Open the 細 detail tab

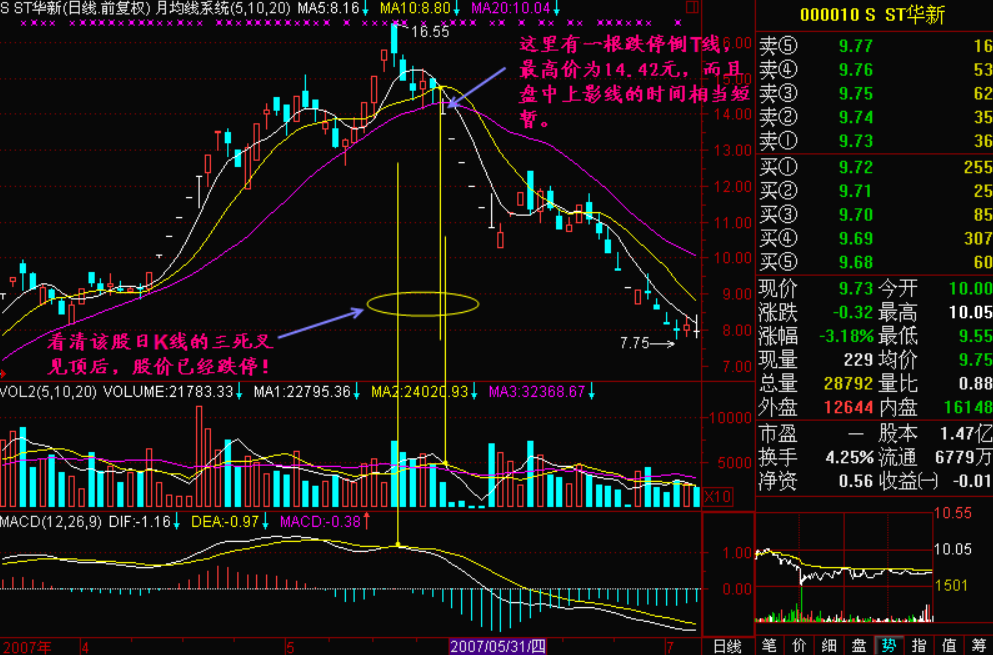point(828,645)
